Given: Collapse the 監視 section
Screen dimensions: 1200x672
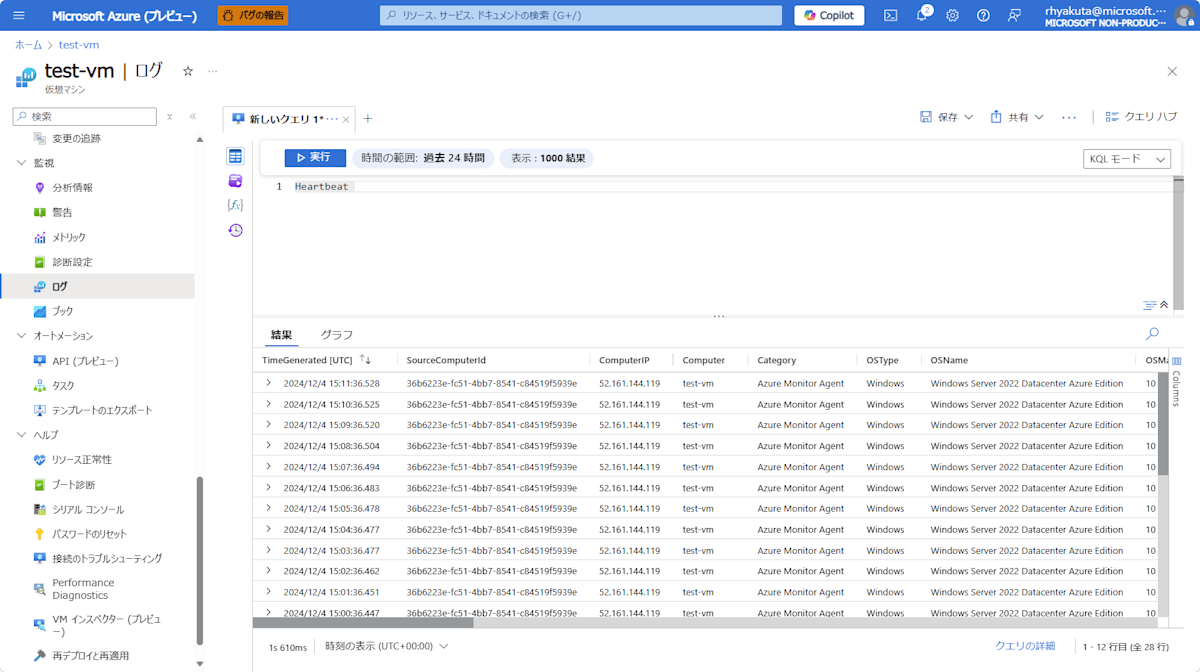Looking at the screenshot, I should [x=23, y=163].
